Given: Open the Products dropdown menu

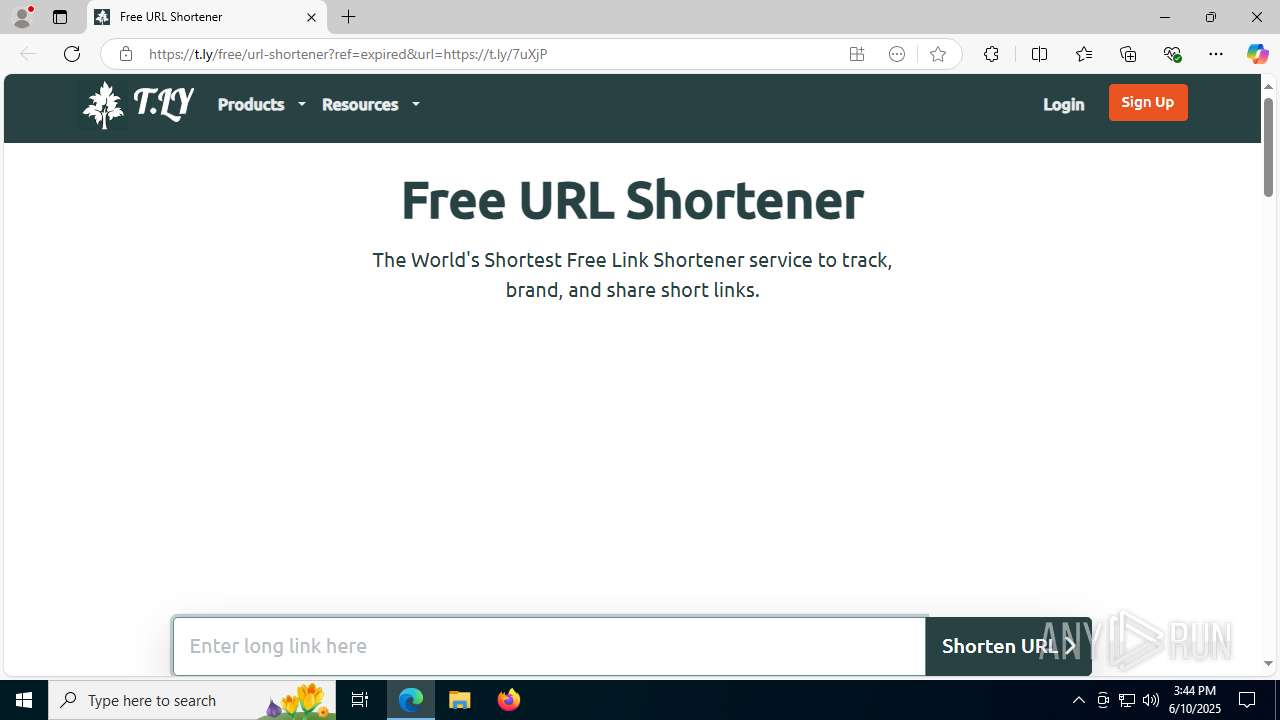Looking at the screenshot, I should 261,104.
